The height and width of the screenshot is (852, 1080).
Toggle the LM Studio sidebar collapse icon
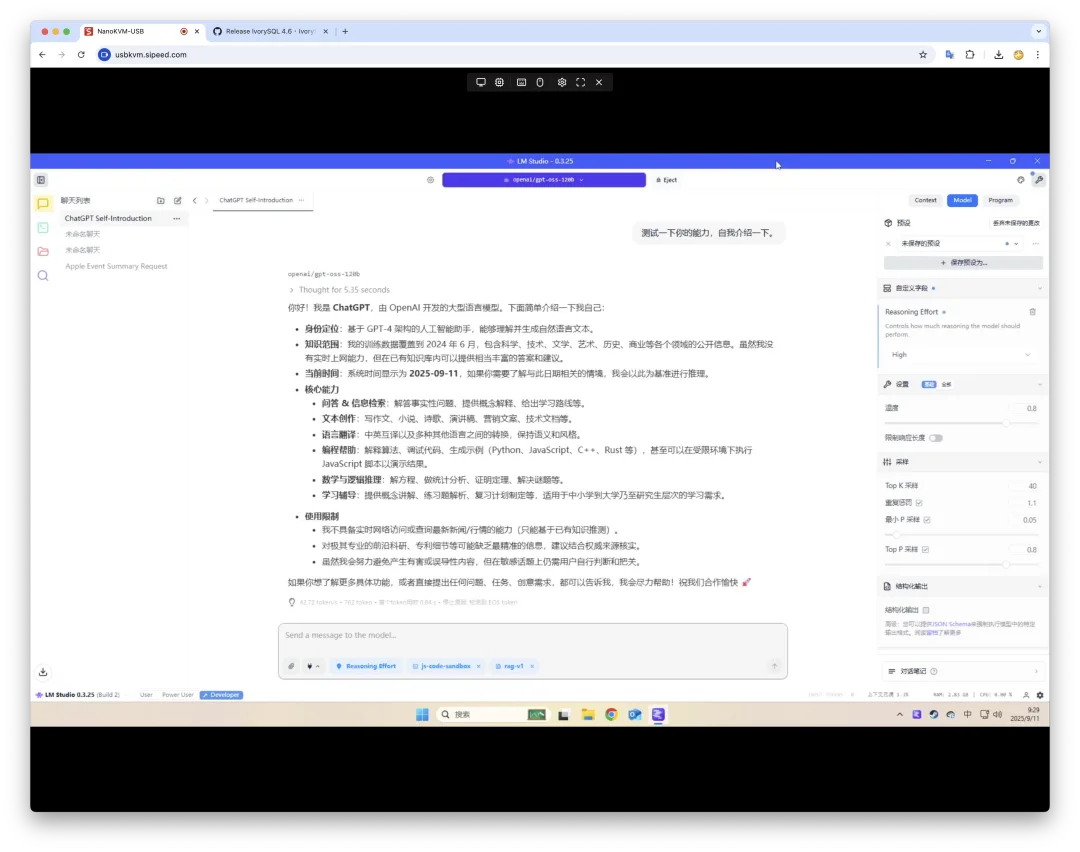(41, 180)
